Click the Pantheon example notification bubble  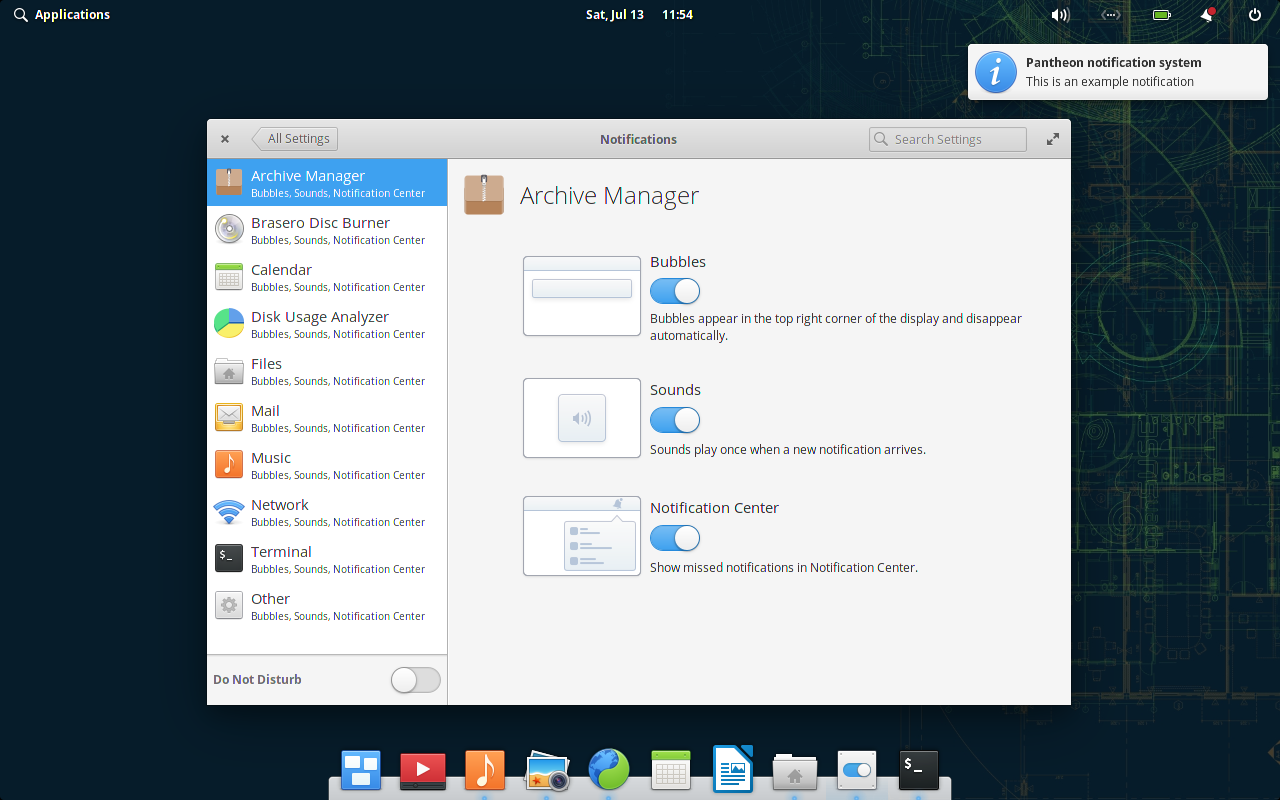coord(1118,72)
